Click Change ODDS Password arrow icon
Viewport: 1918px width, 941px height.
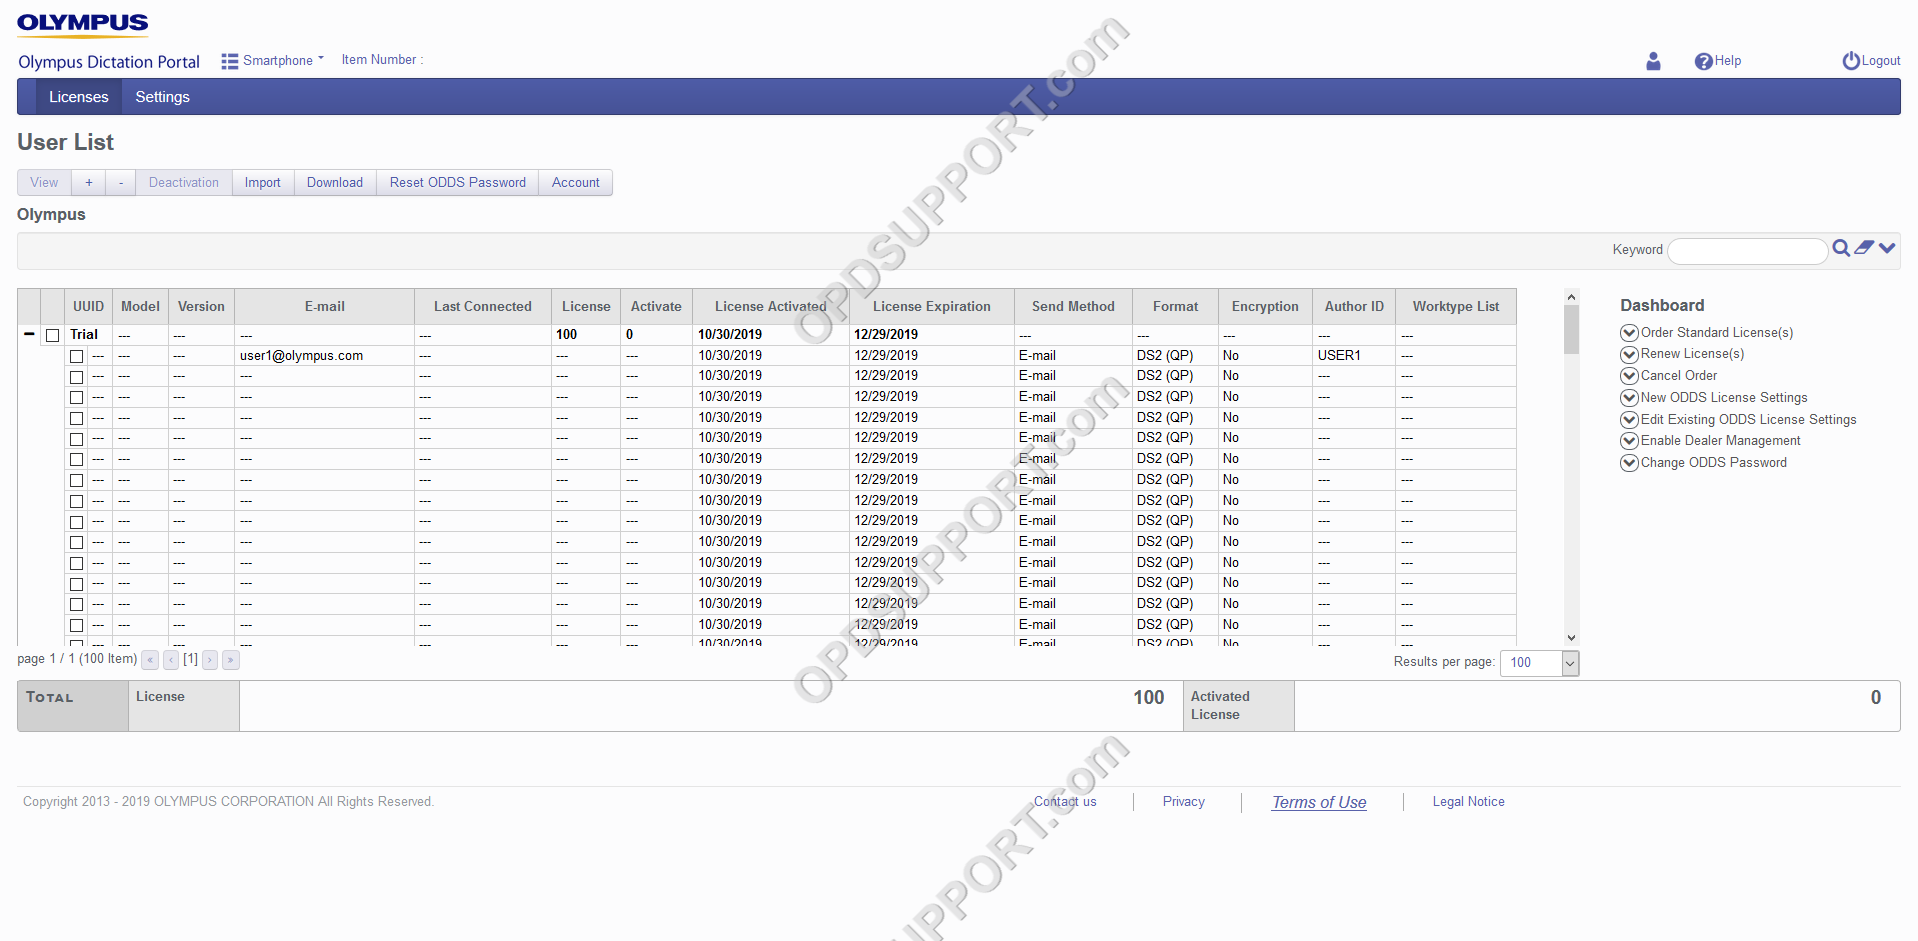pyautogui.click(x=1629, y=463)
